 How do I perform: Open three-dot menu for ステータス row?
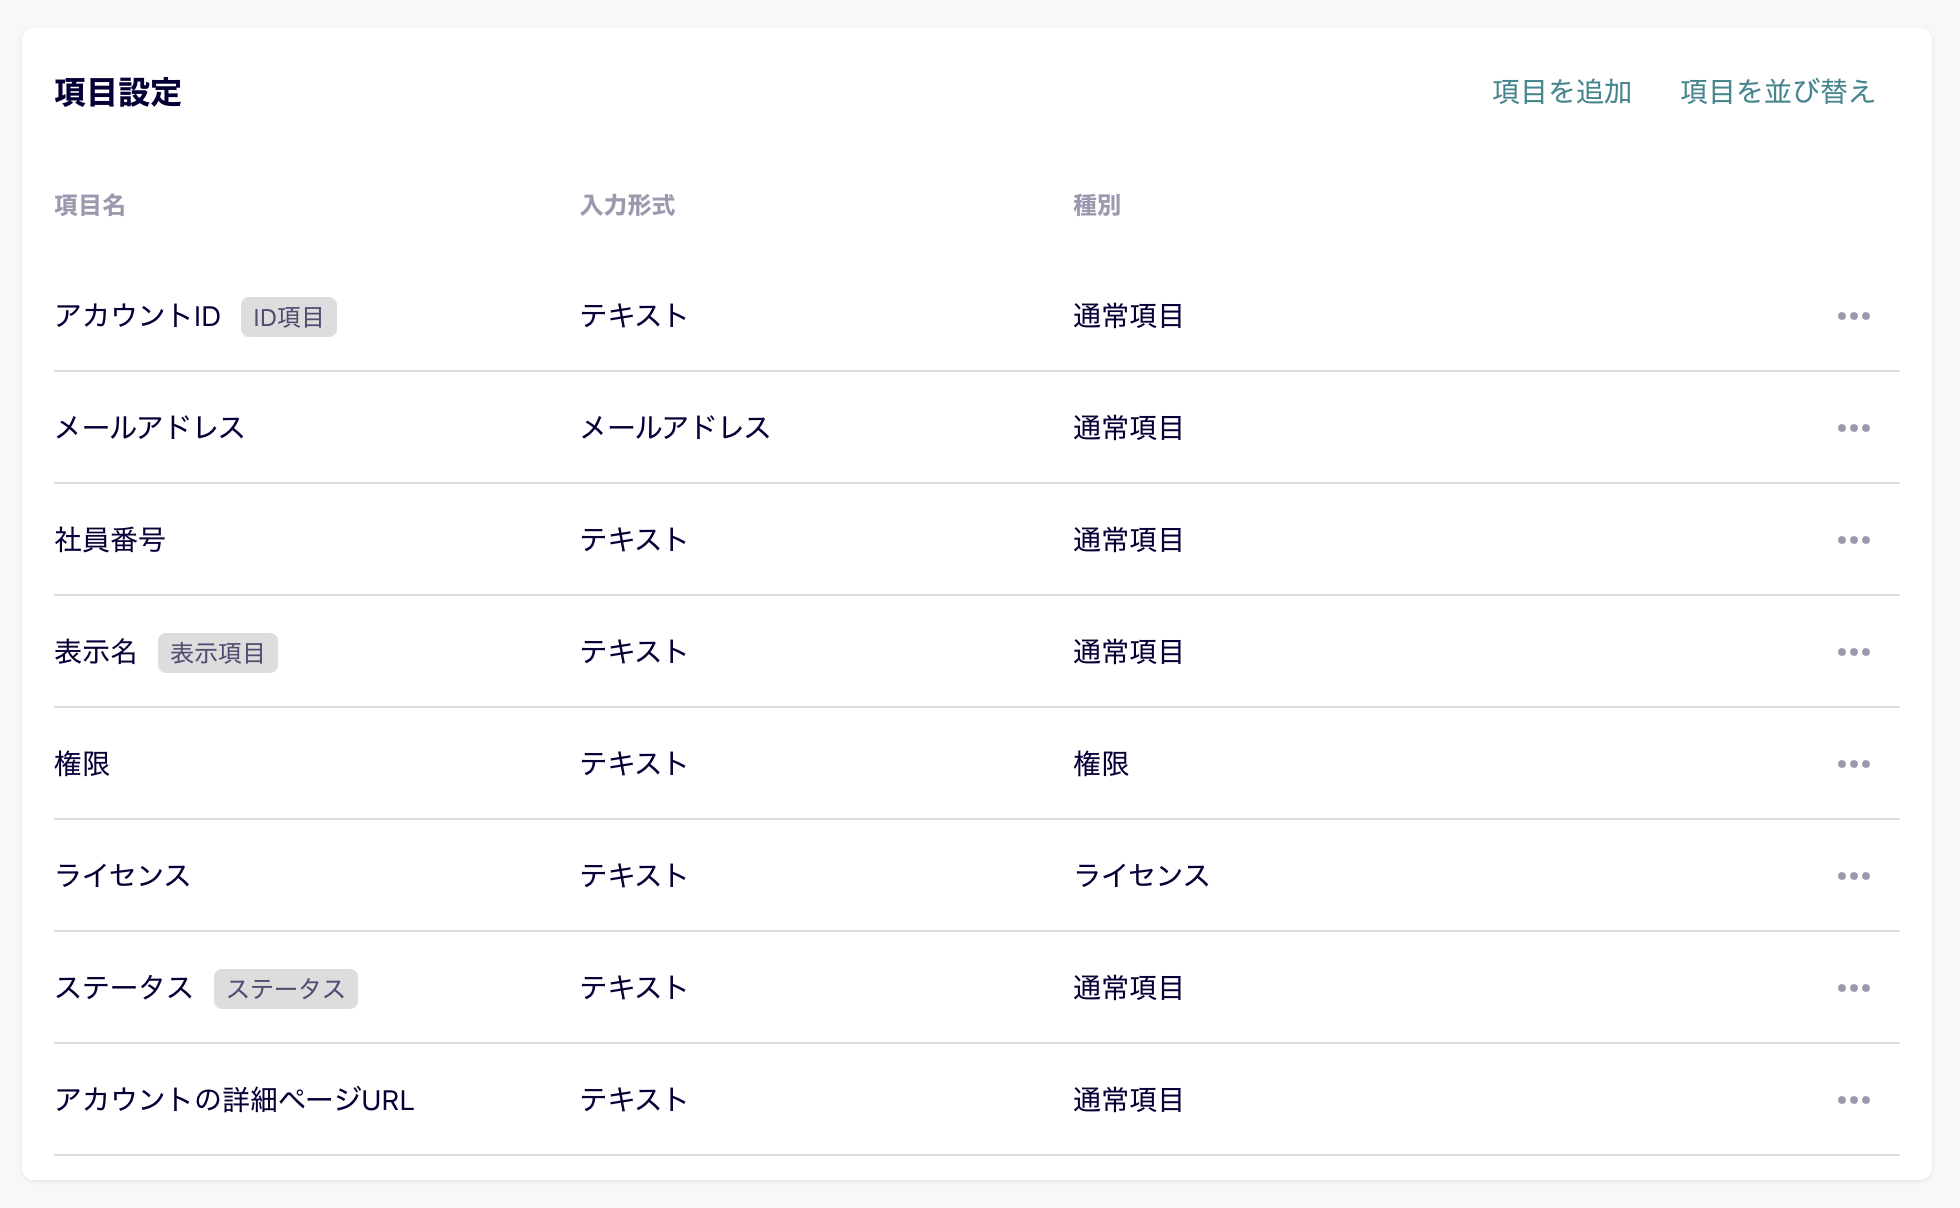1853,988
